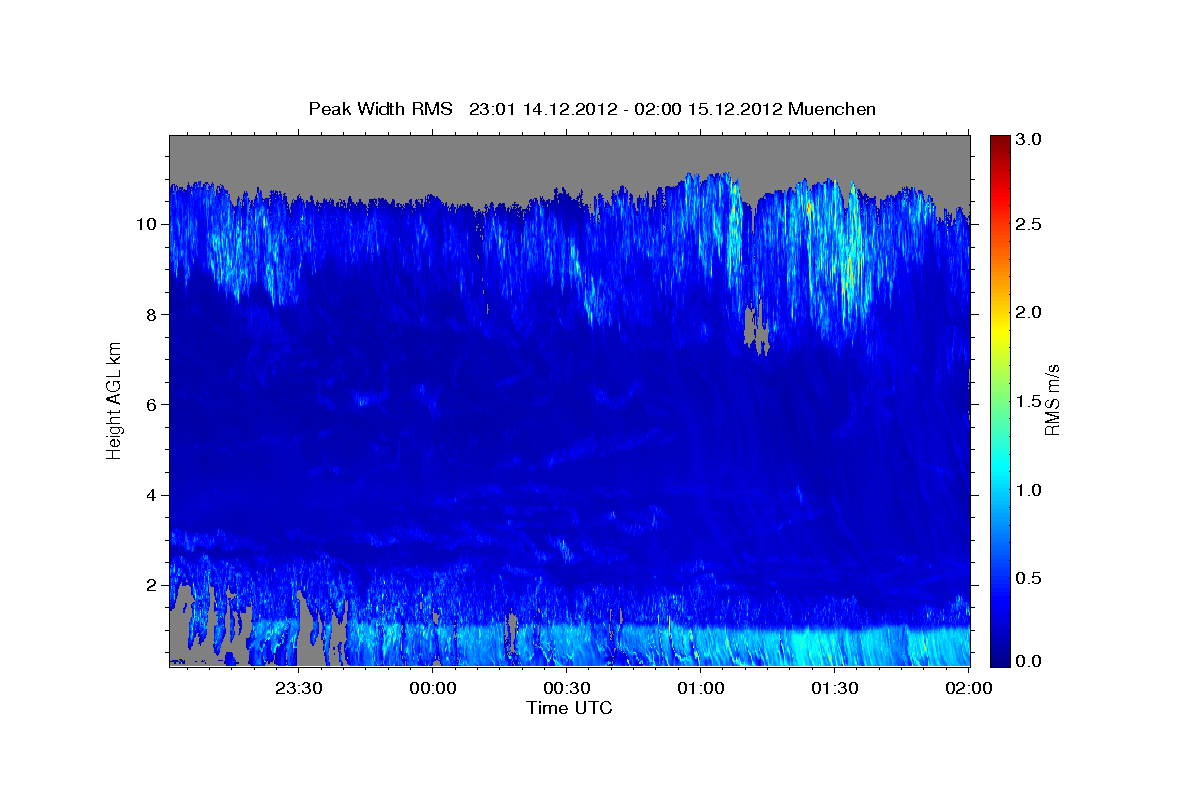Click the plot title "Peak Width RMS"

point(380,108)
